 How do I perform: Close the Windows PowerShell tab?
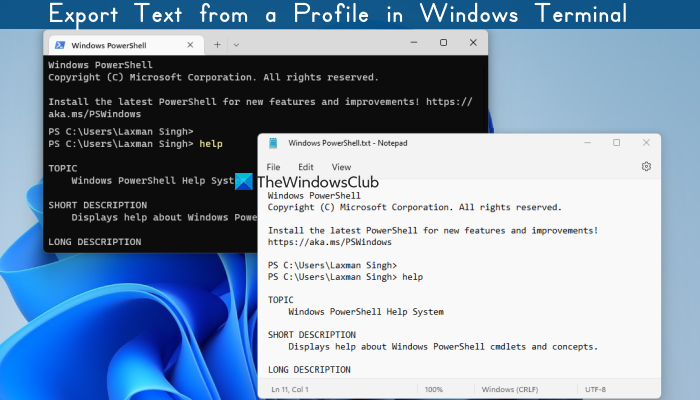(190, 45)
